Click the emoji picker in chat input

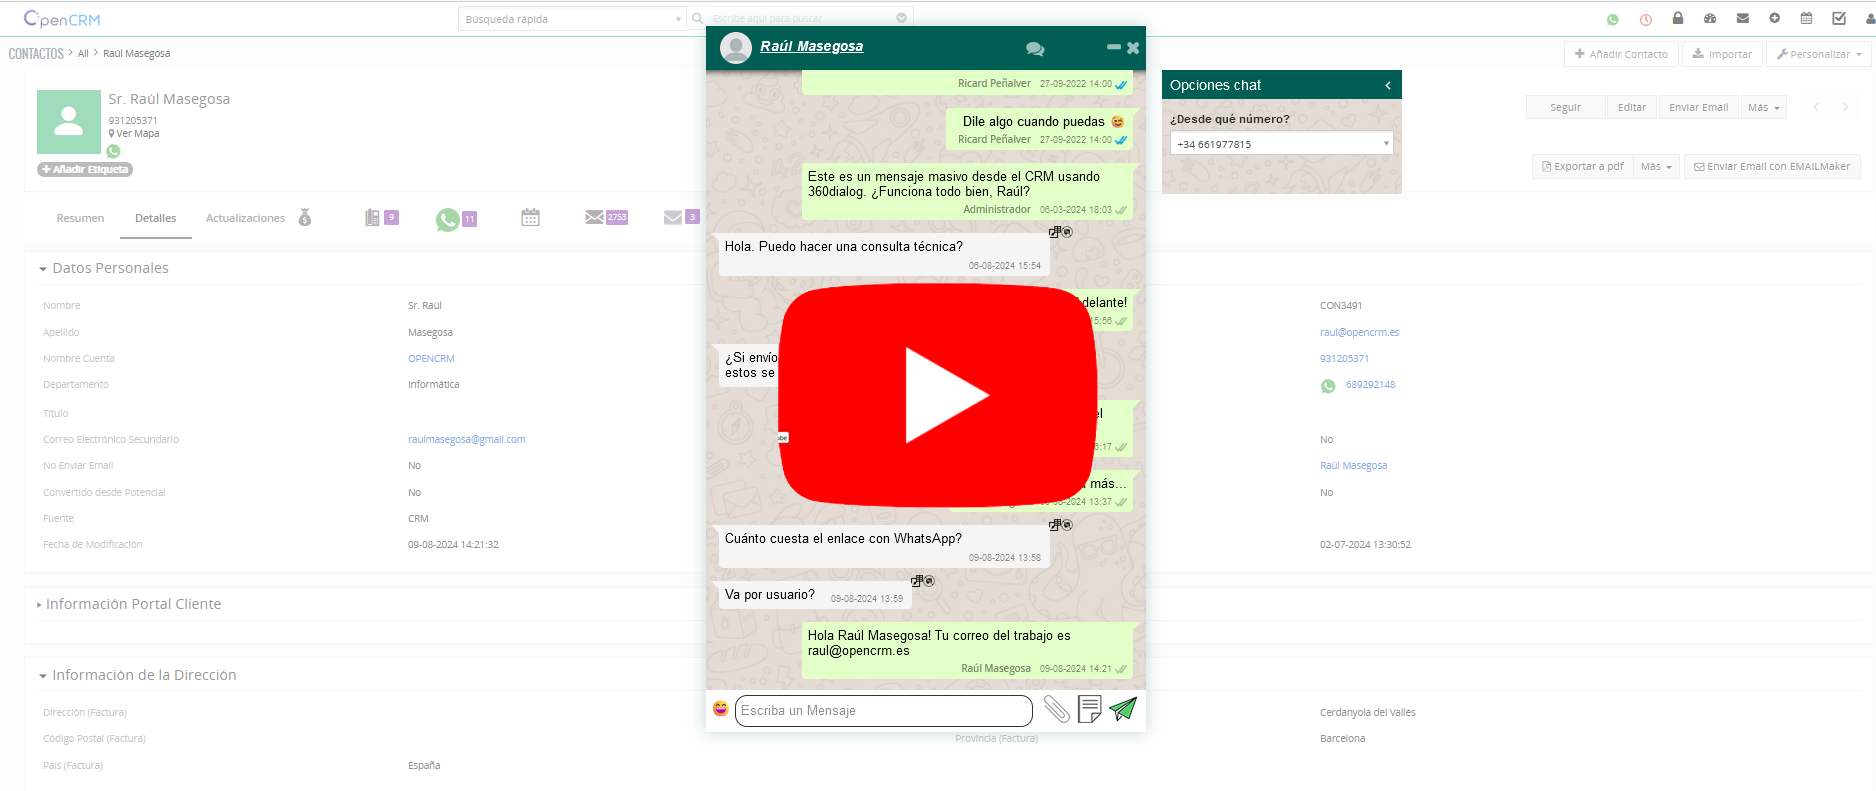click(x=720, y=709)
